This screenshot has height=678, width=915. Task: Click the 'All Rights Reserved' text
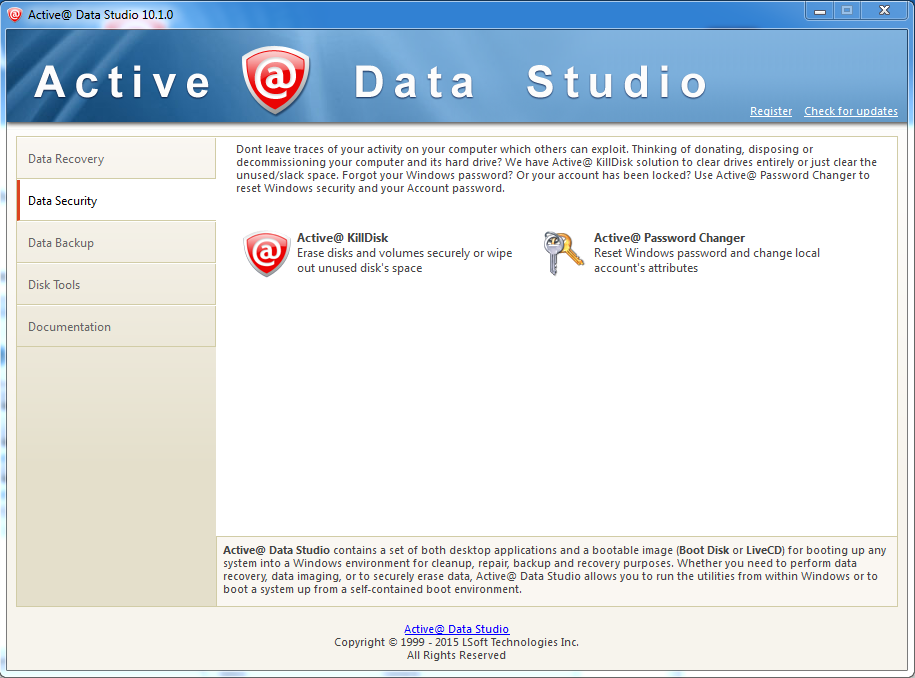pos(456,655)
